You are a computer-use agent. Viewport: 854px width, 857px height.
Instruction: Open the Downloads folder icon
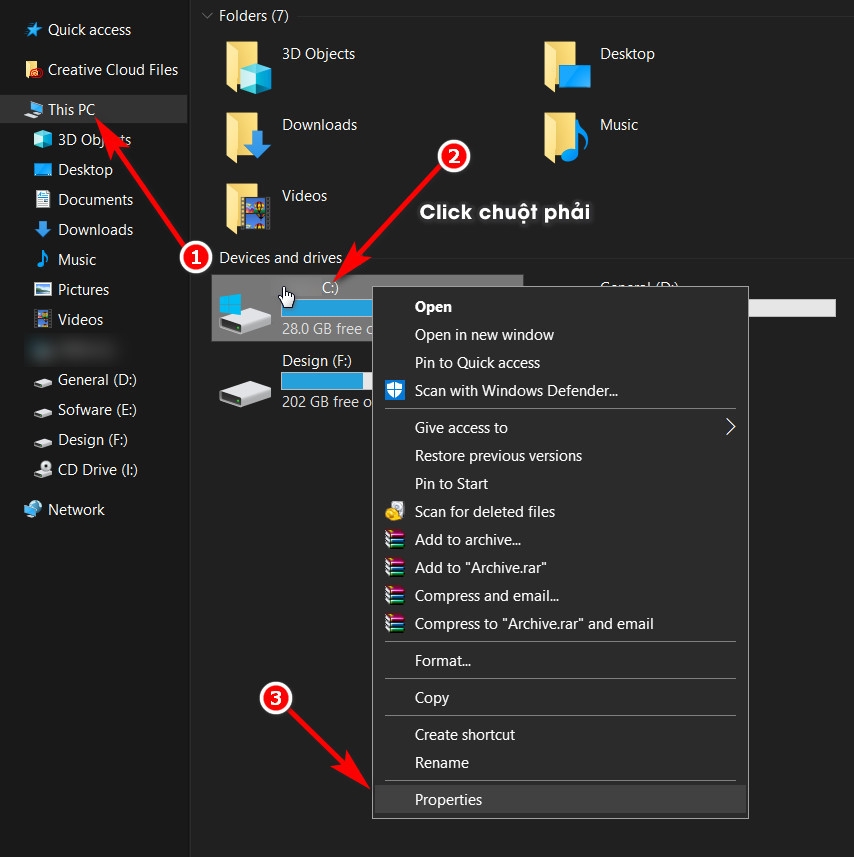(248, 133)
